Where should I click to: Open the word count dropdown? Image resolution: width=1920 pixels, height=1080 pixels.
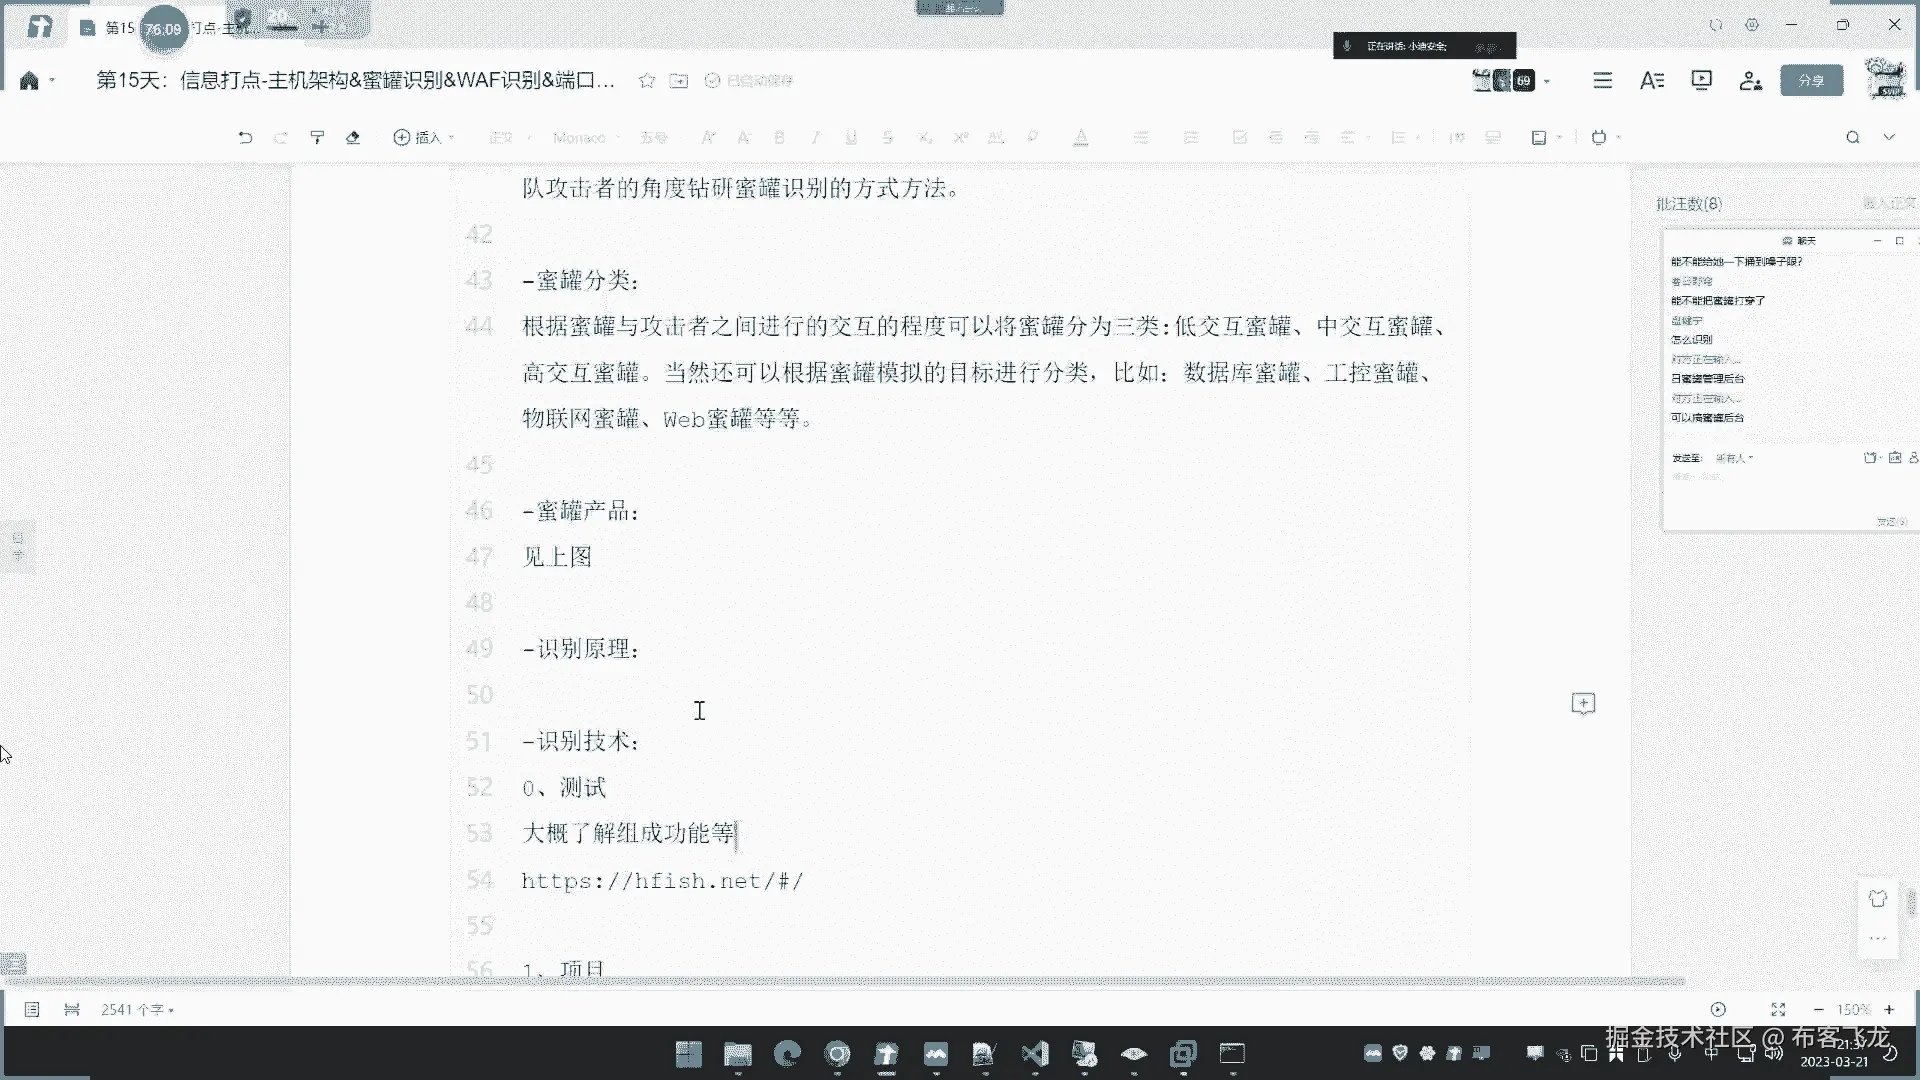(x=137, y=1010)
